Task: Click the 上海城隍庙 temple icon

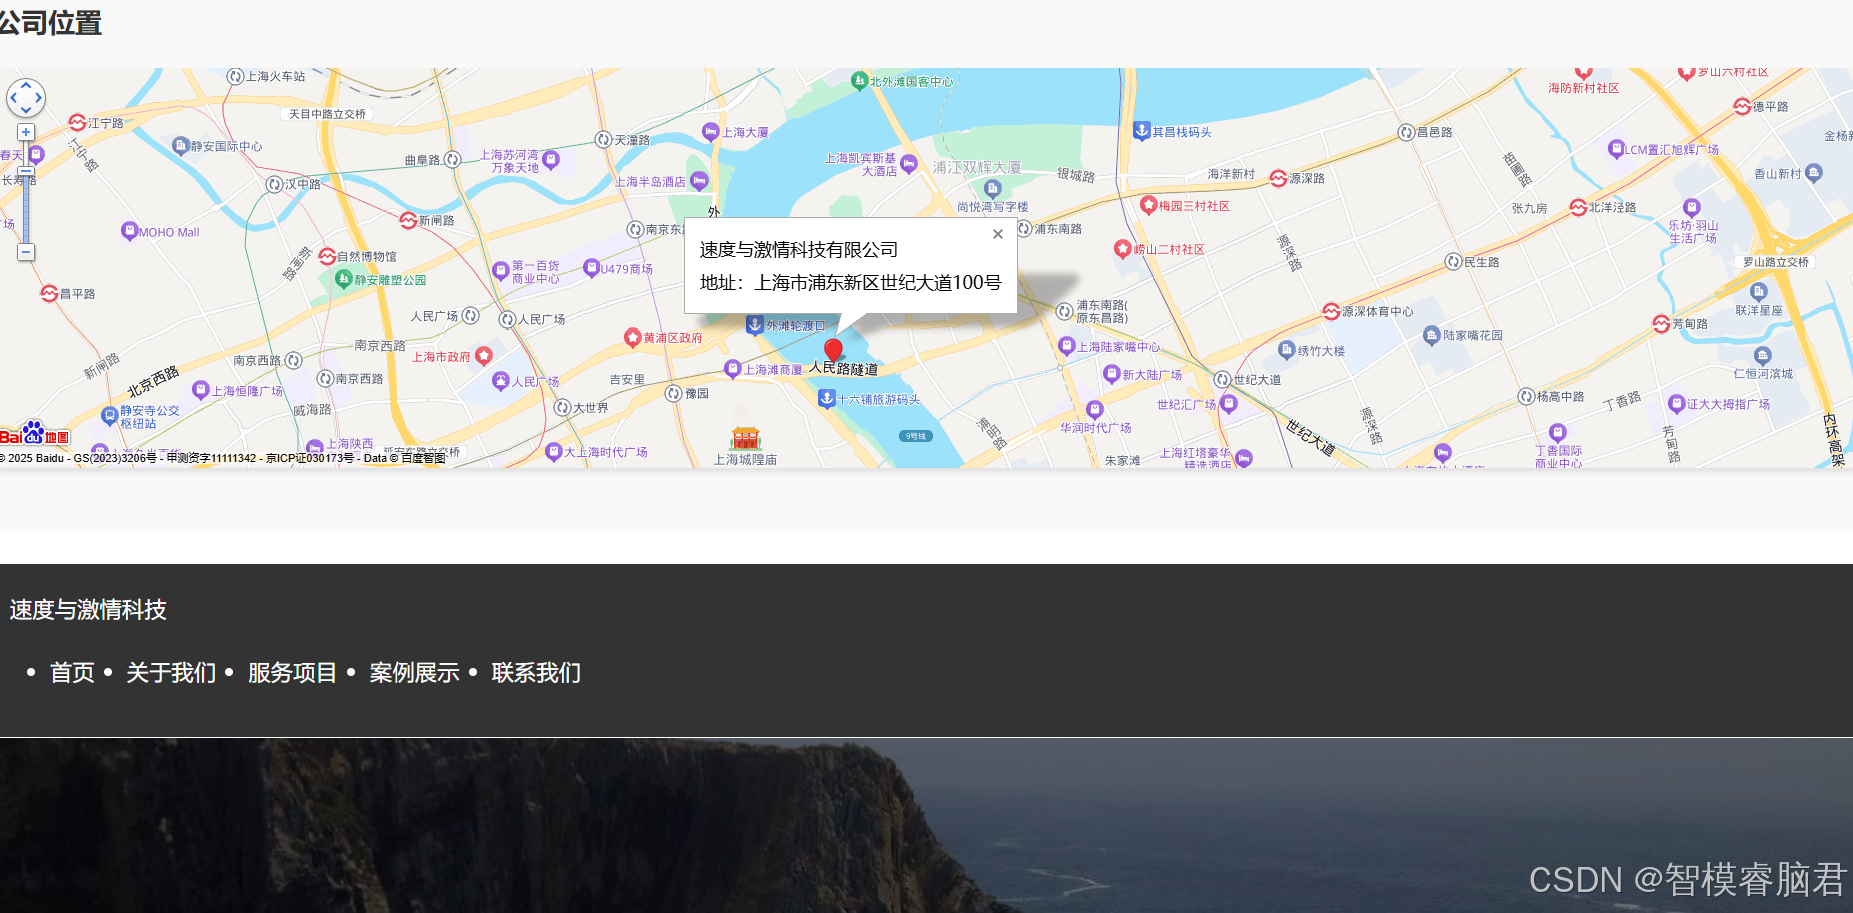Action: pyautogui.click(x=746, y=438)
